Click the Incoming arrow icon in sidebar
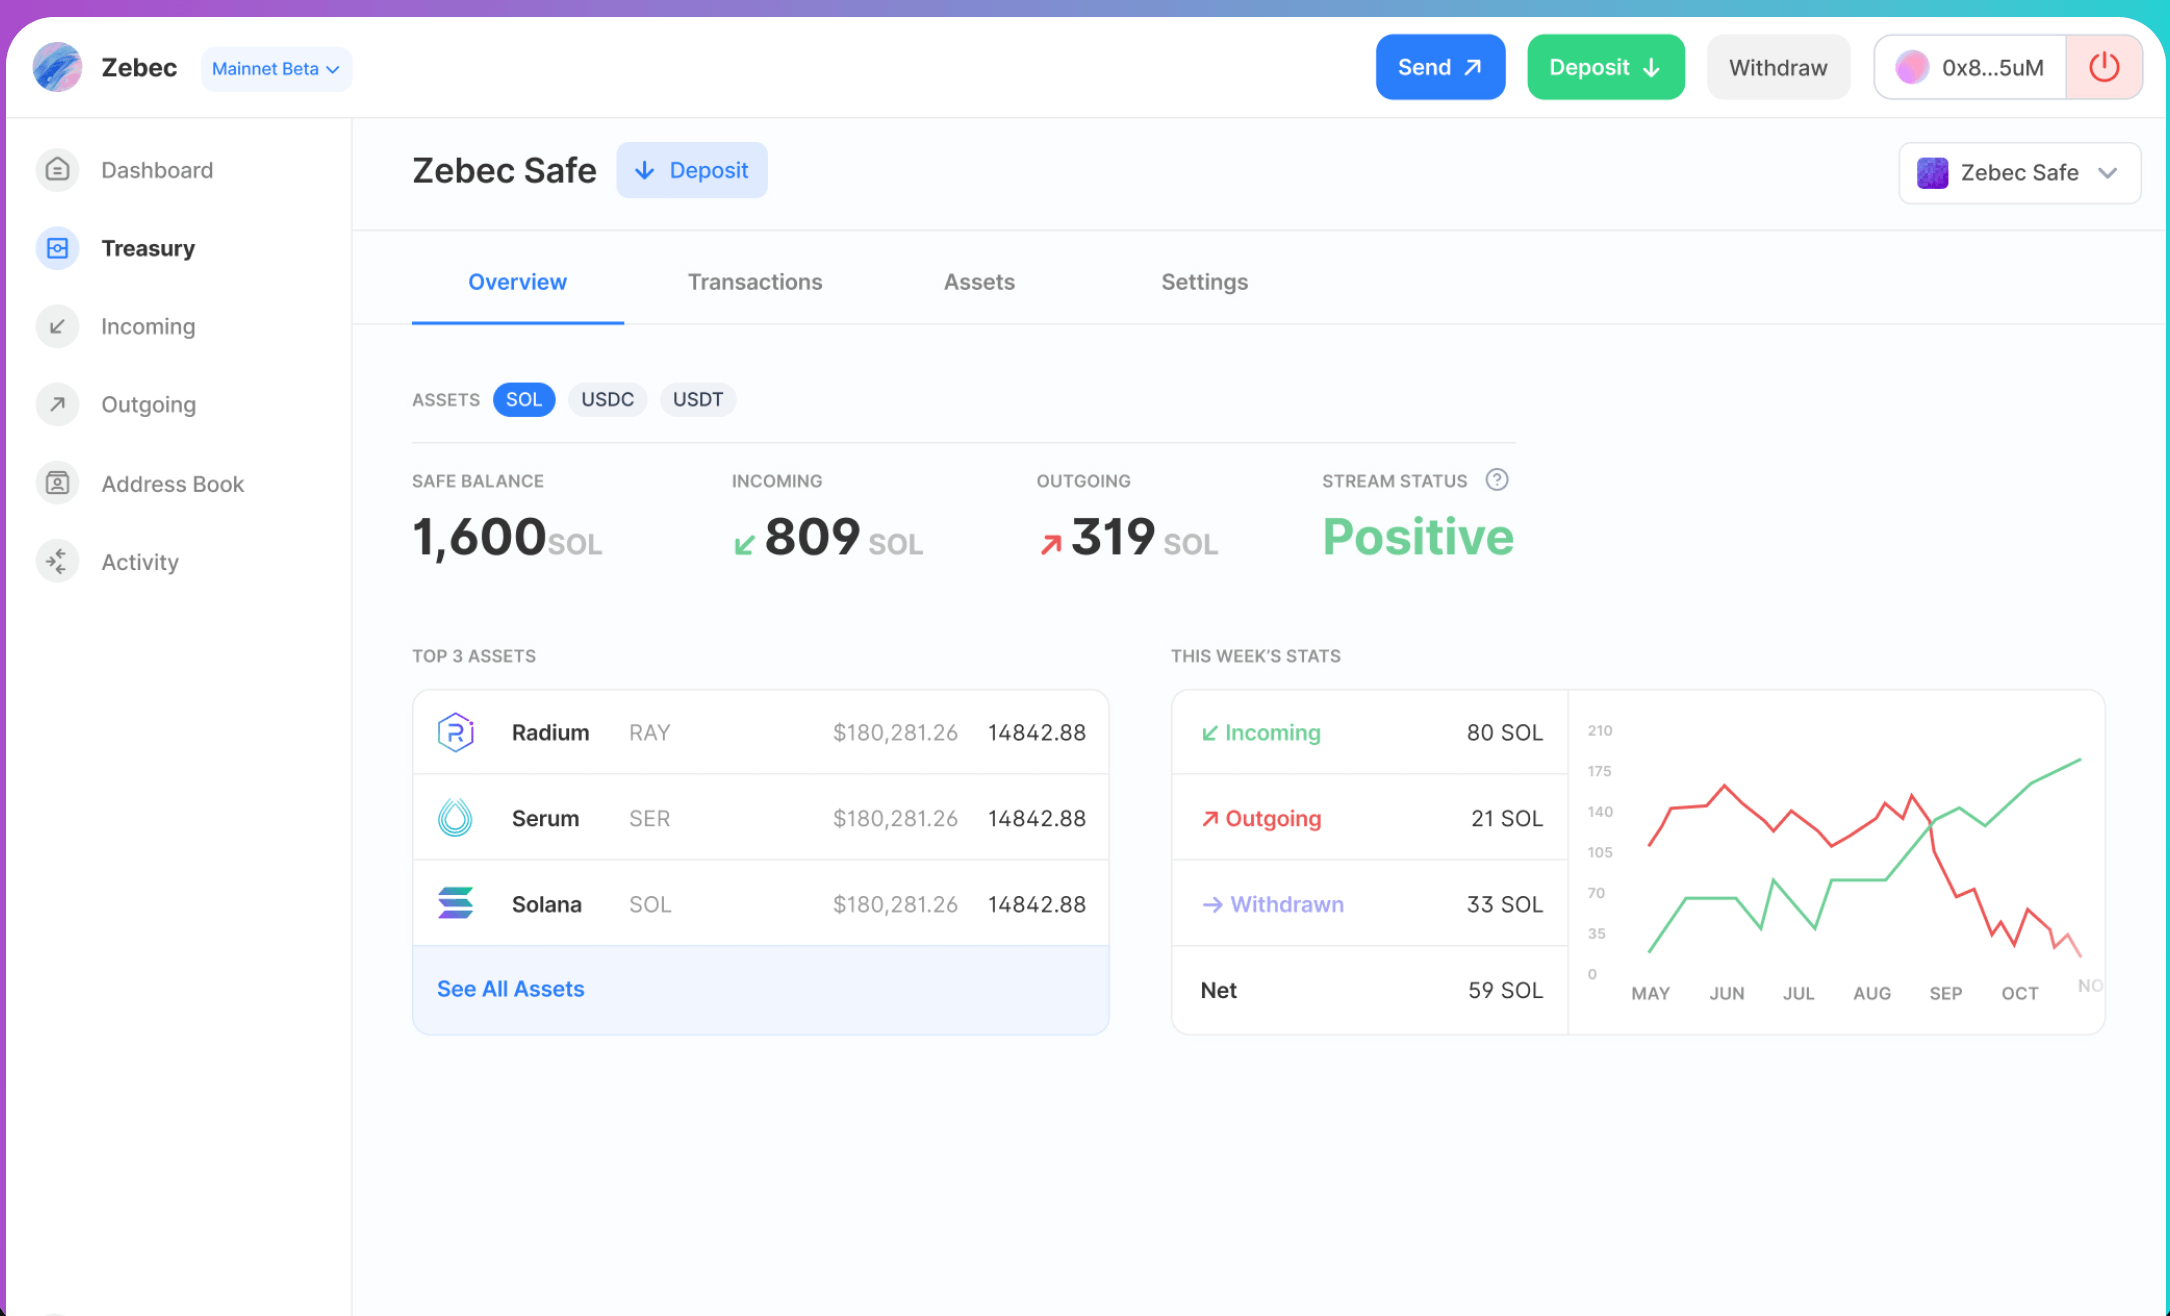 (57, 326)
